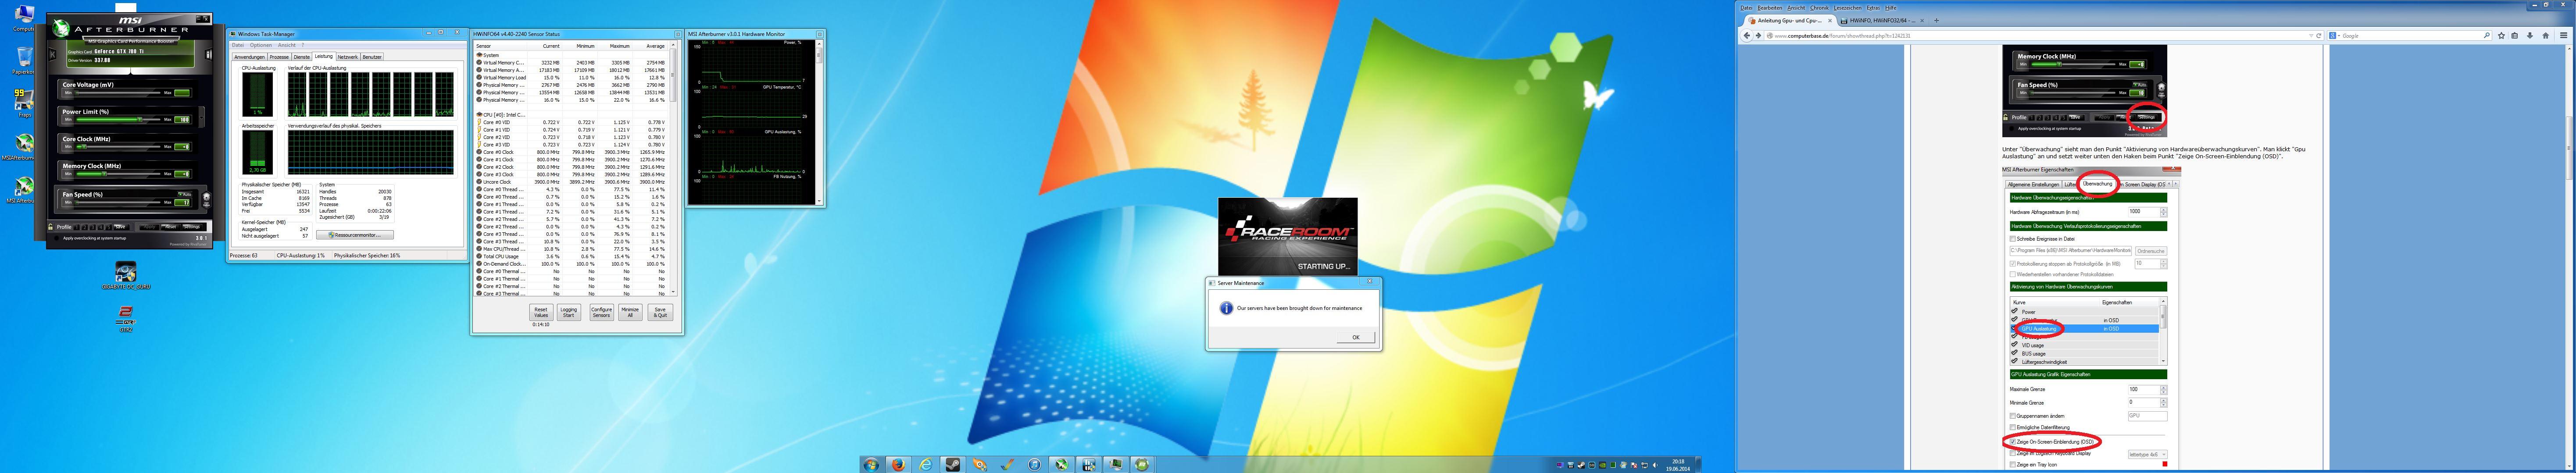
Task: Adjust the Power Limit slider in Afterburner
Action: point(118,120)
